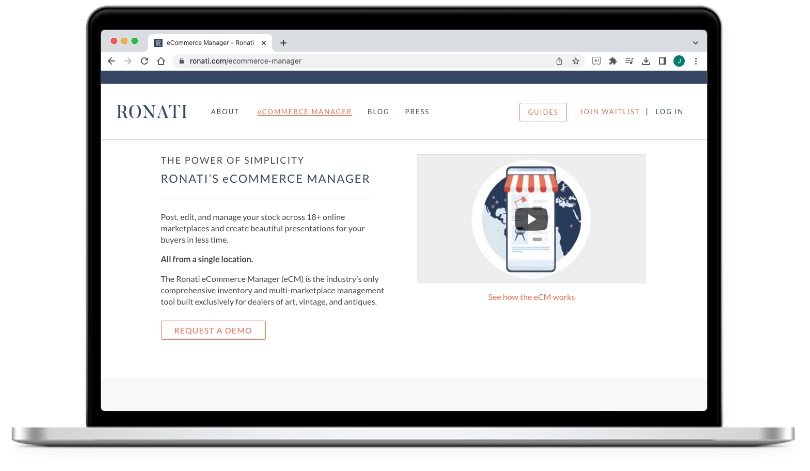This screenshot has width=810, height=471.
Task: Click the All from a single location text
Action: point(207,259)
